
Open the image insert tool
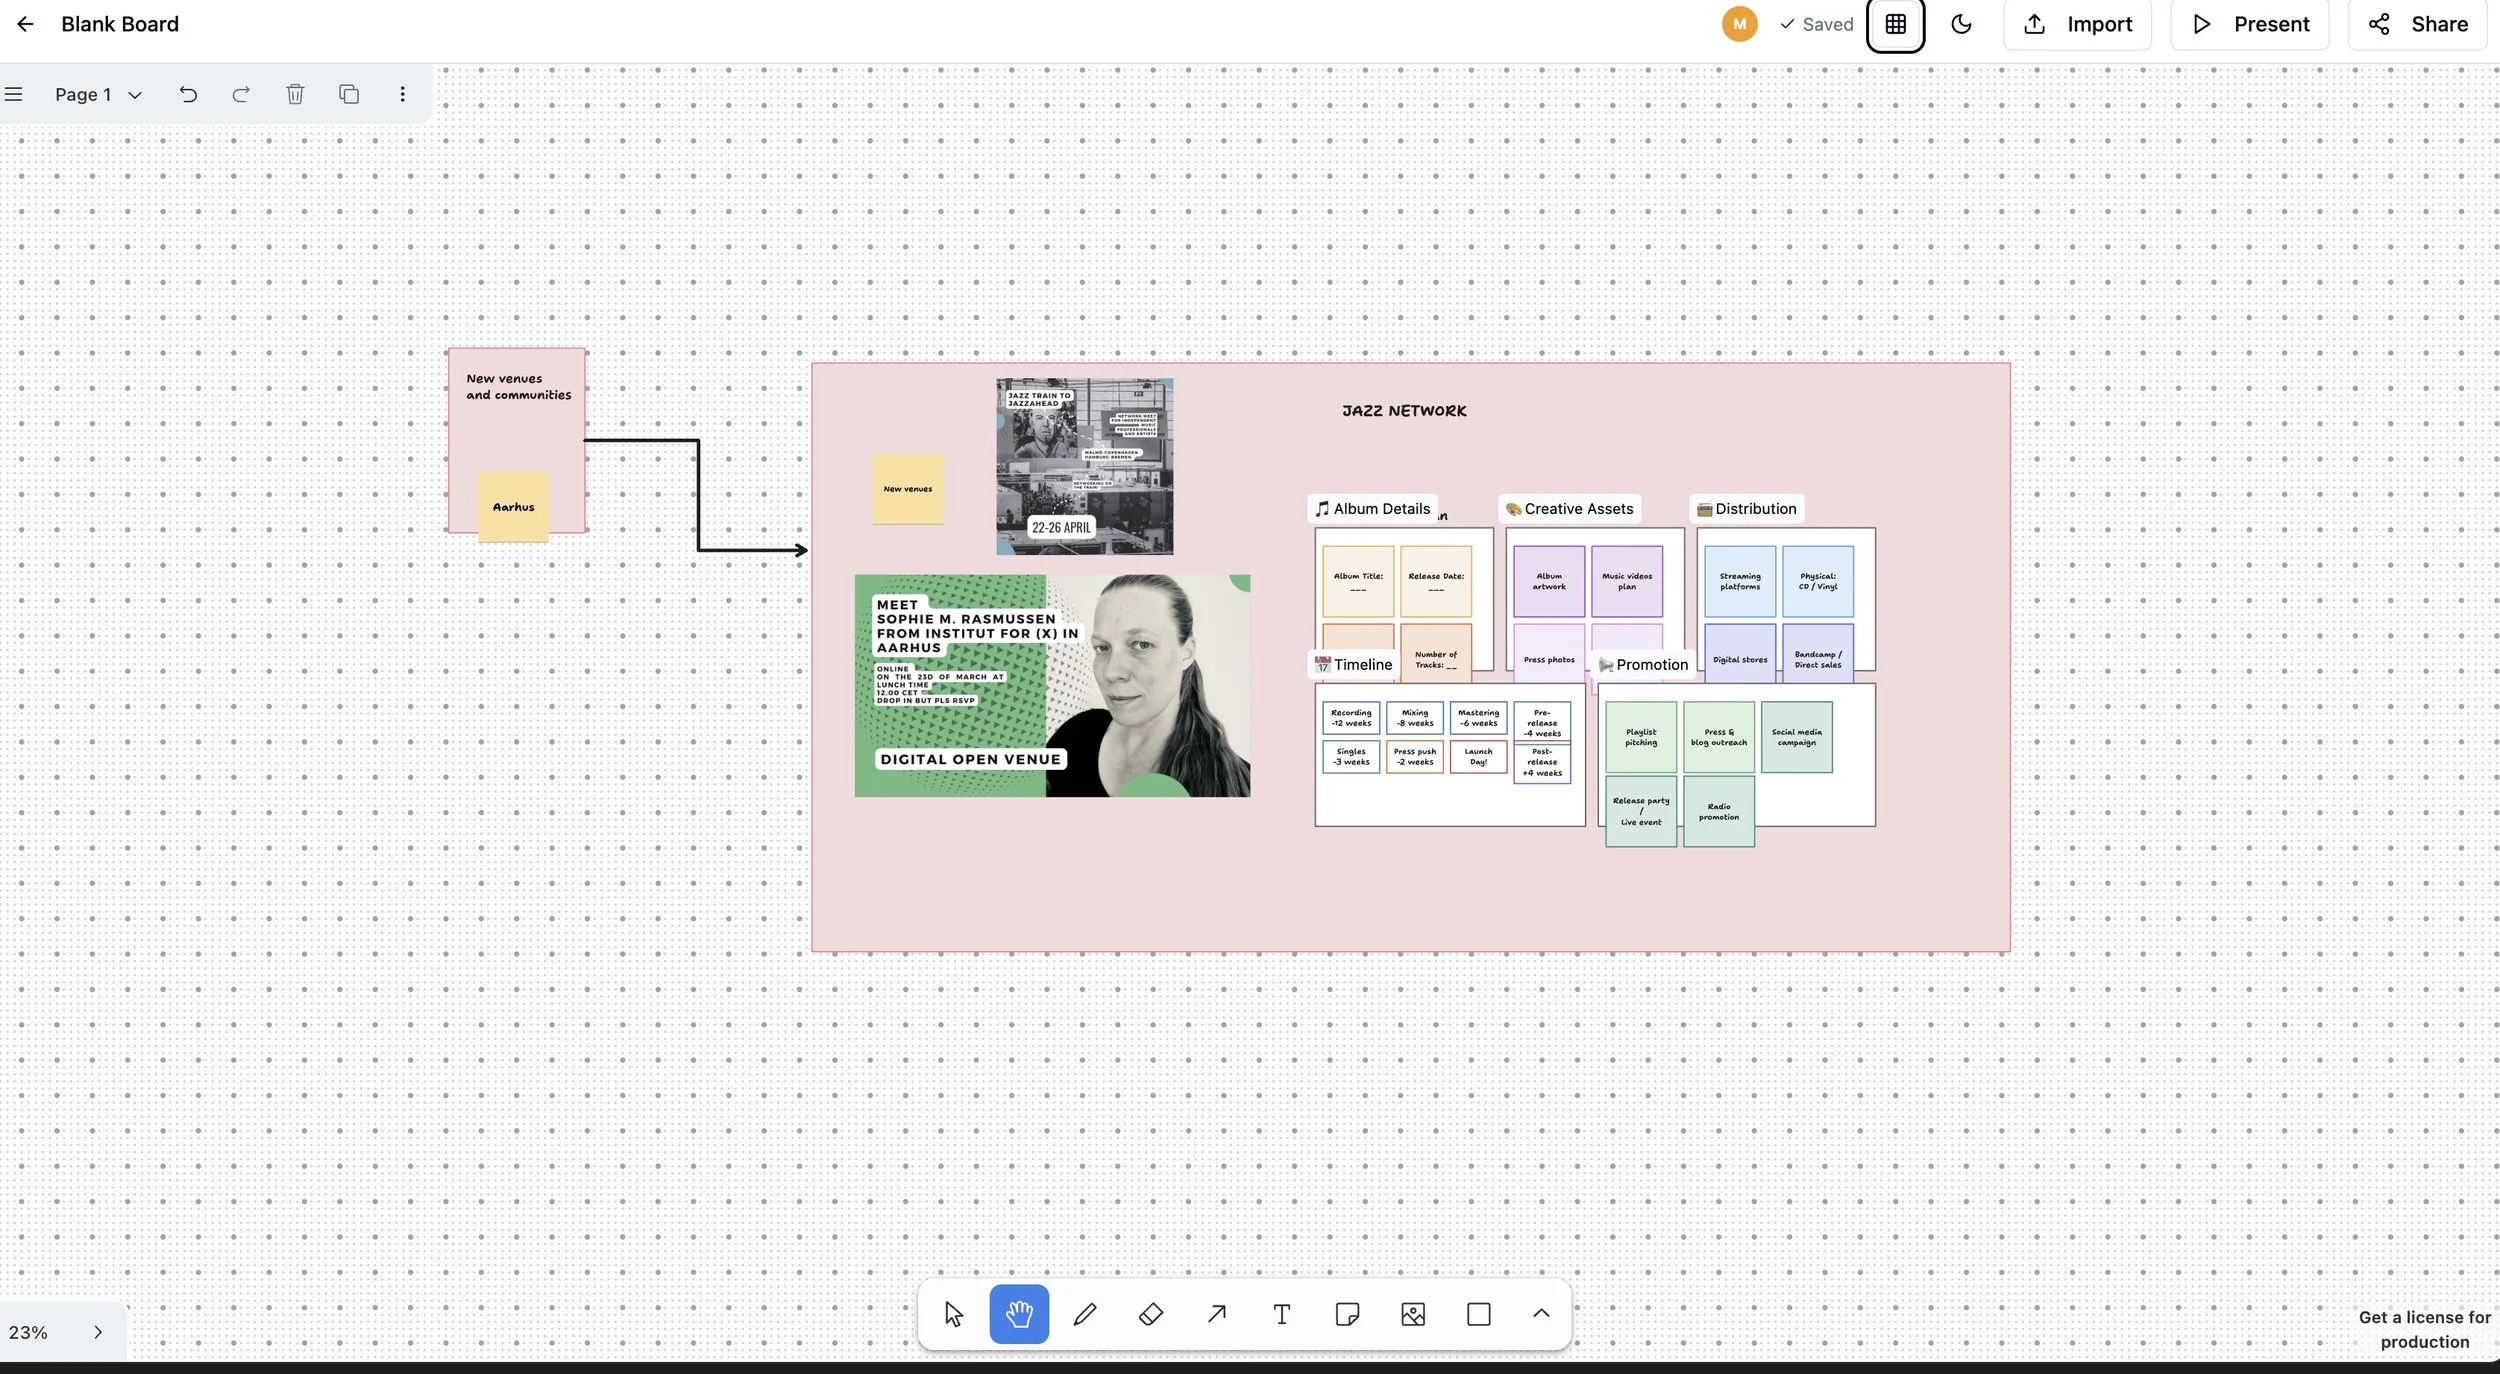pos(1412,1314)
